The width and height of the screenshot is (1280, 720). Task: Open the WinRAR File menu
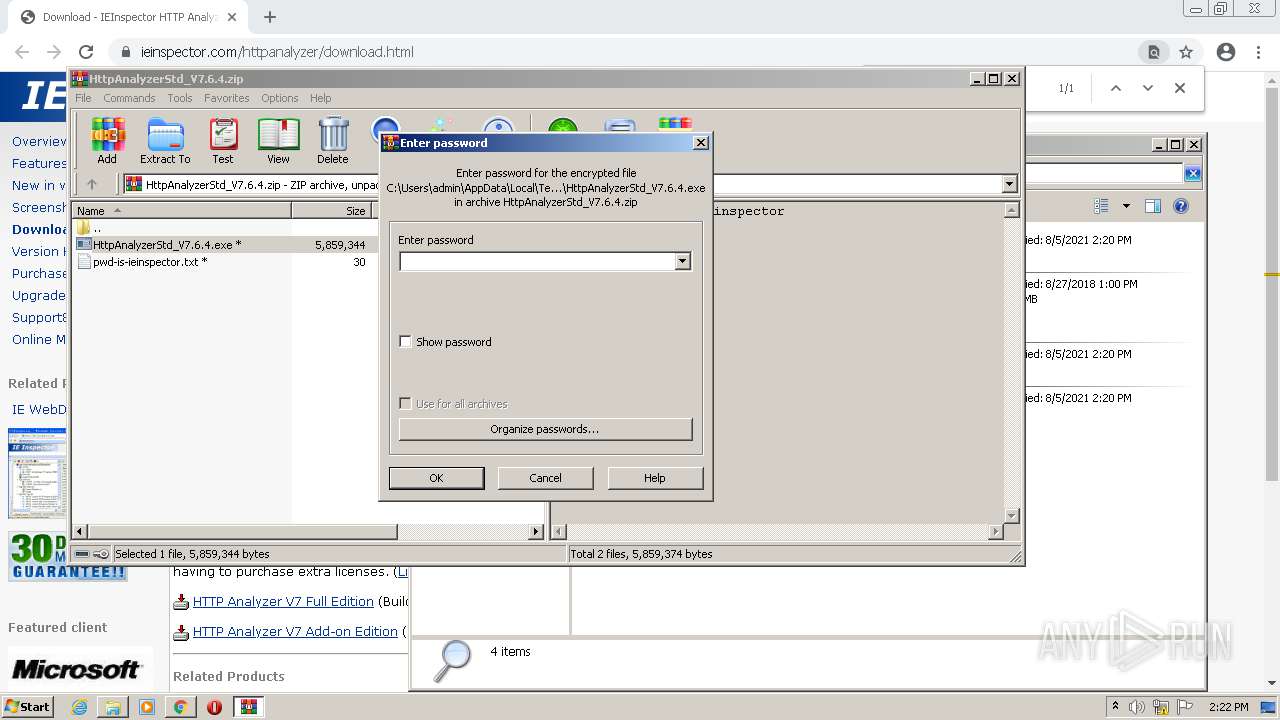(83, 98)
